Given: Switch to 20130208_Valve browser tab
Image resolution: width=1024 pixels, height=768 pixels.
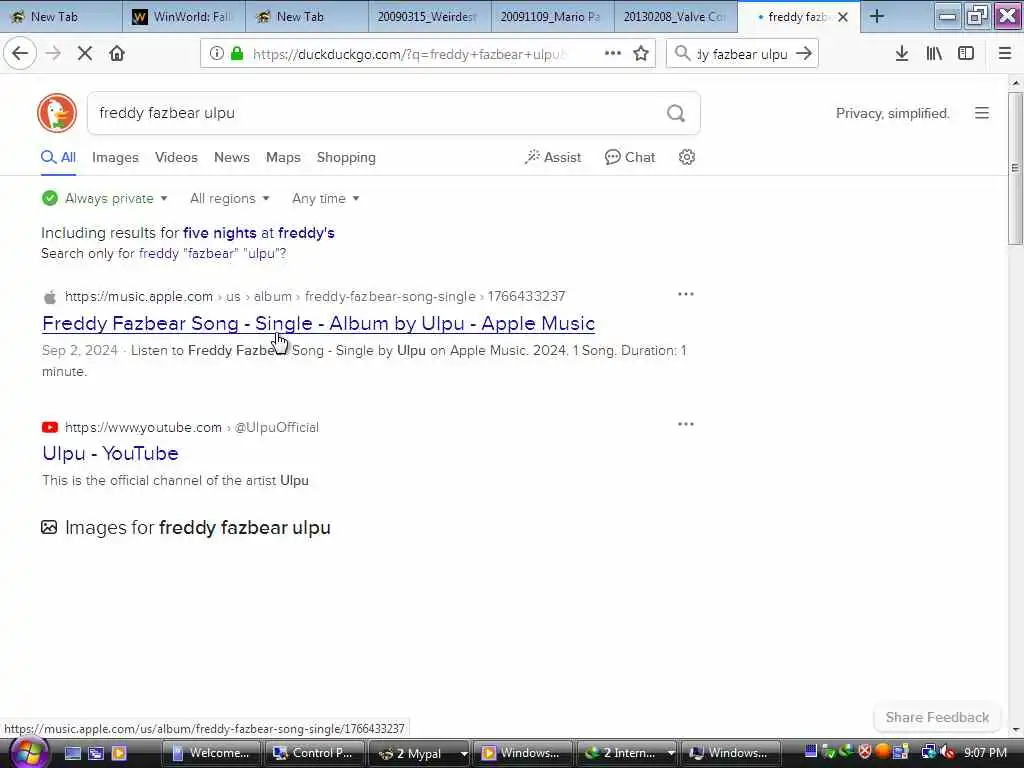Looking at the screenshot, I should 675,17.
